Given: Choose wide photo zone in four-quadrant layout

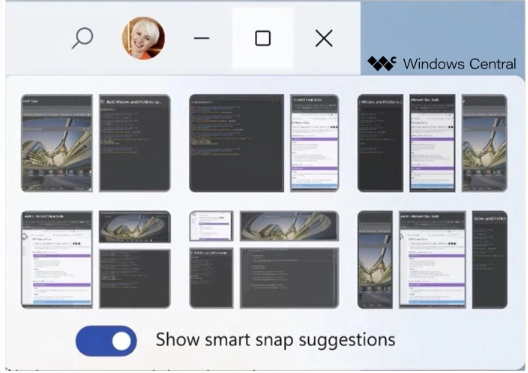Looking at the screenshot, I should 289,226.
